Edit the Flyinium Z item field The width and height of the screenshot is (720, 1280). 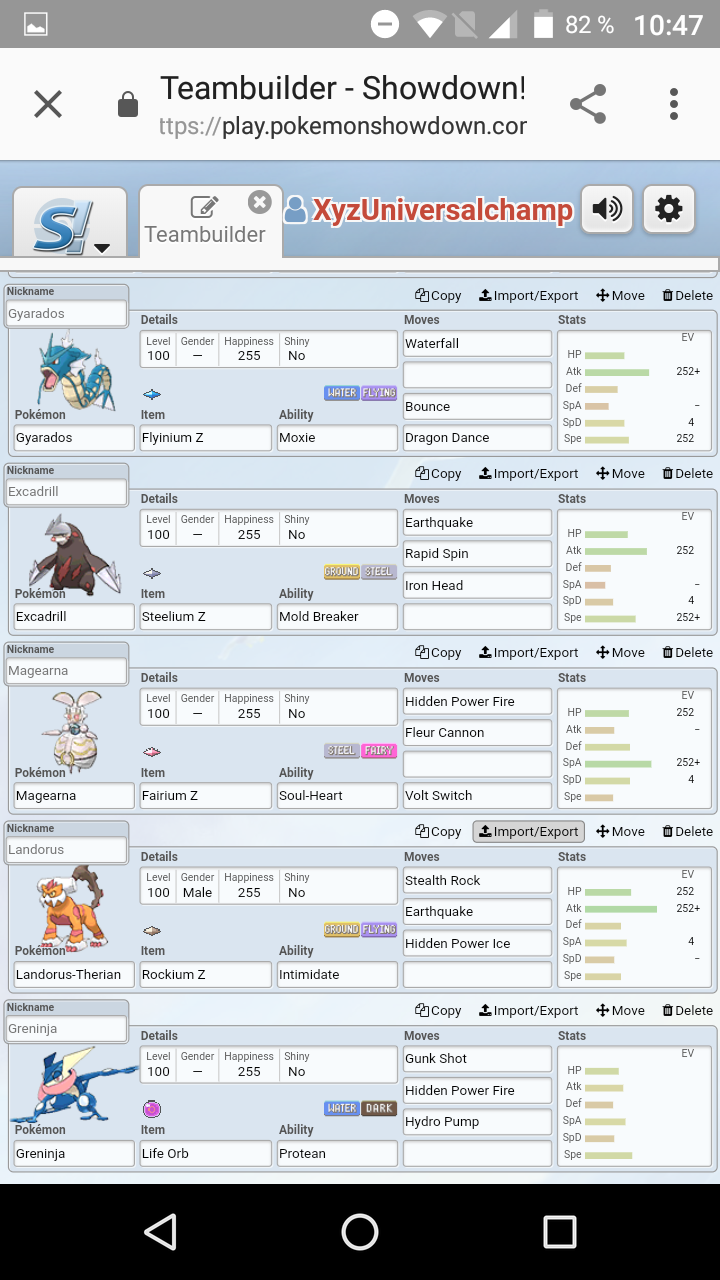pos(206,438)
